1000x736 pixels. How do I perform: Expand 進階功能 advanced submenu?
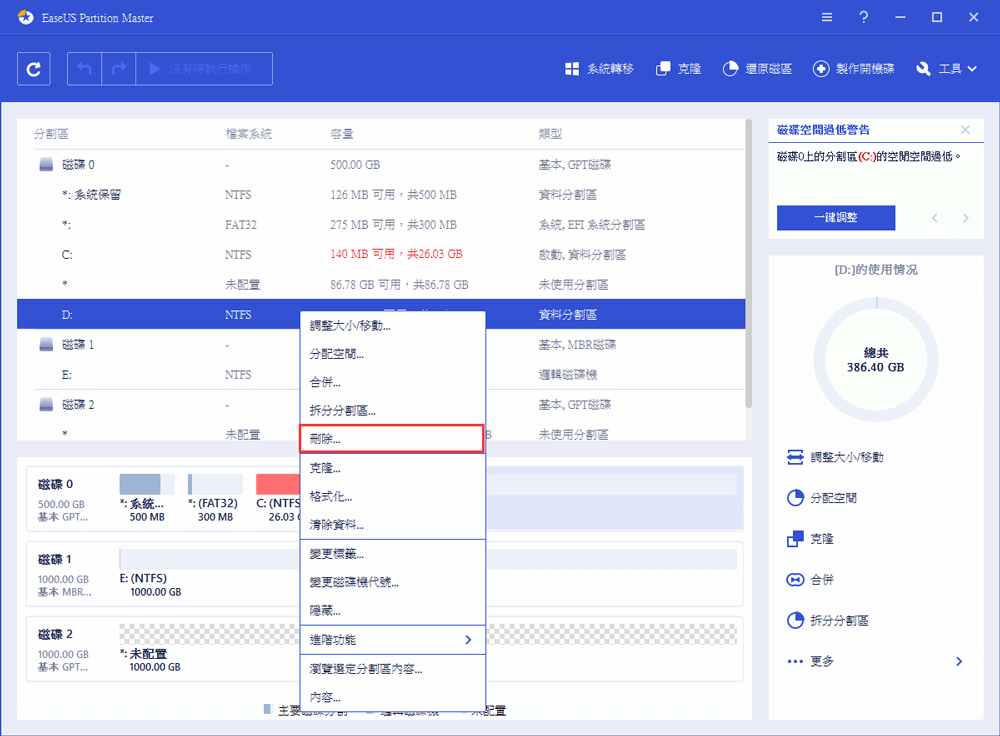[x=392, y=640]
